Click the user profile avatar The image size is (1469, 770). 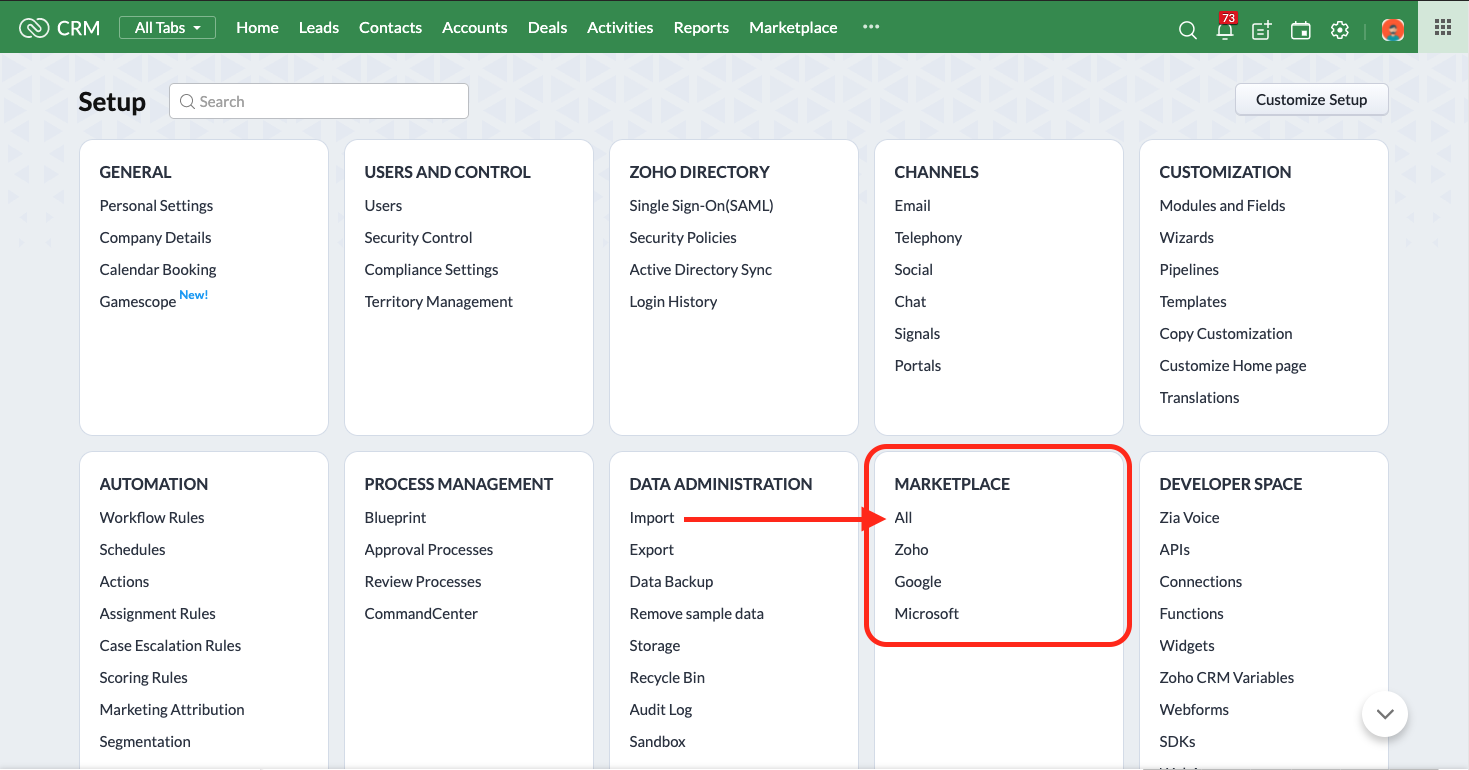pyautogui.click(x=1393, y=30)
